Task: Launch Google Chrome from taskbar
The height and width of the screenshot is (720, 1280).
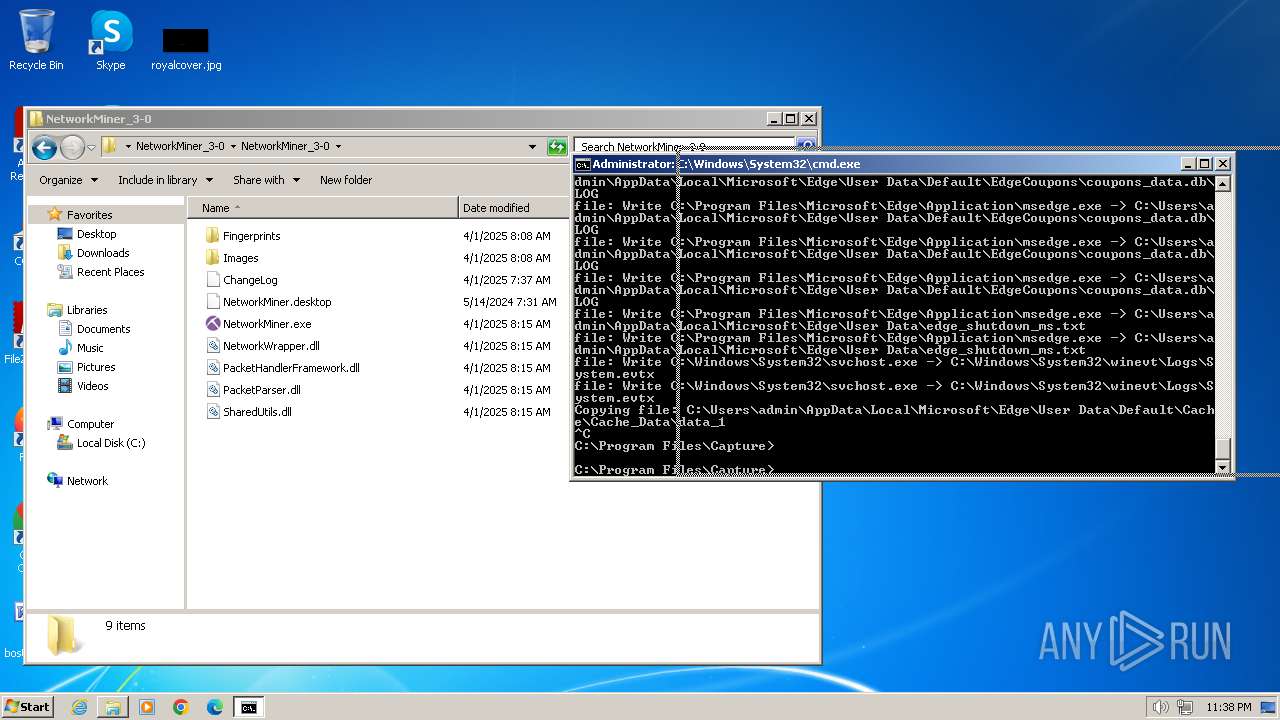Action: (181, 707)
